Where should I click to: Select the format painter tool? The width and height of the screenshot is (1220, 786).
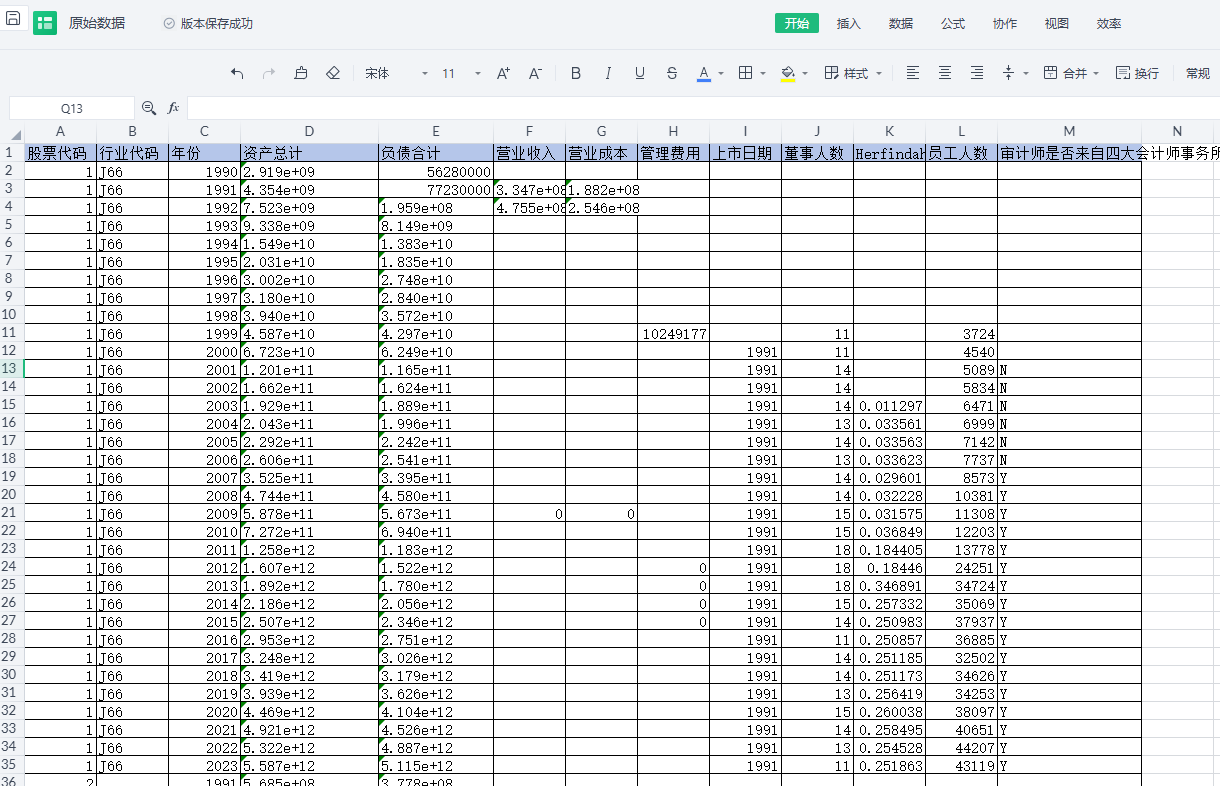coord(301,73)
